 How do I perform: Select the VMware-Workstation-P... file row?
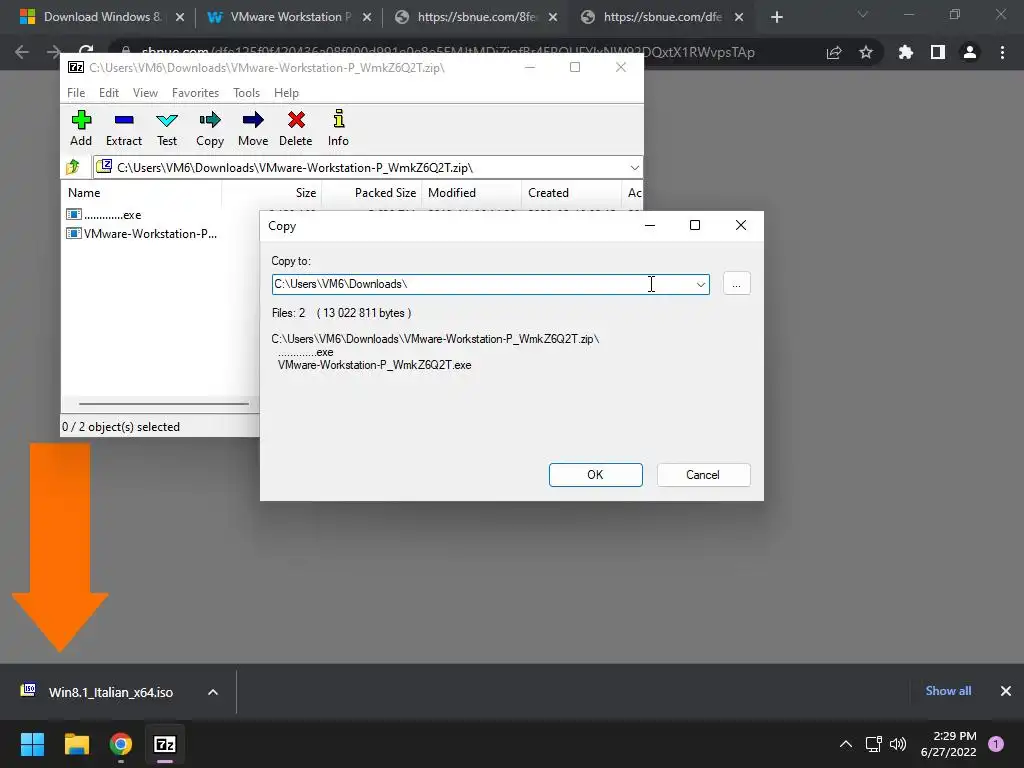(x=142, y=234)
